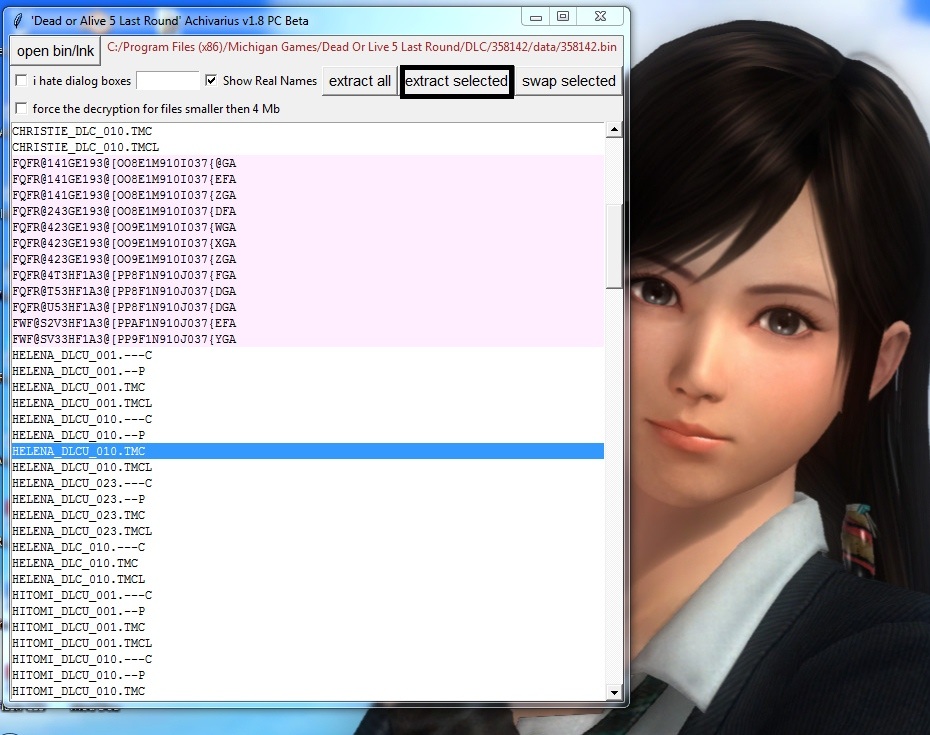Viewport: 930px width, 735px height.
Task: Click the file list scroll down arrow
Action: [613, 692]
